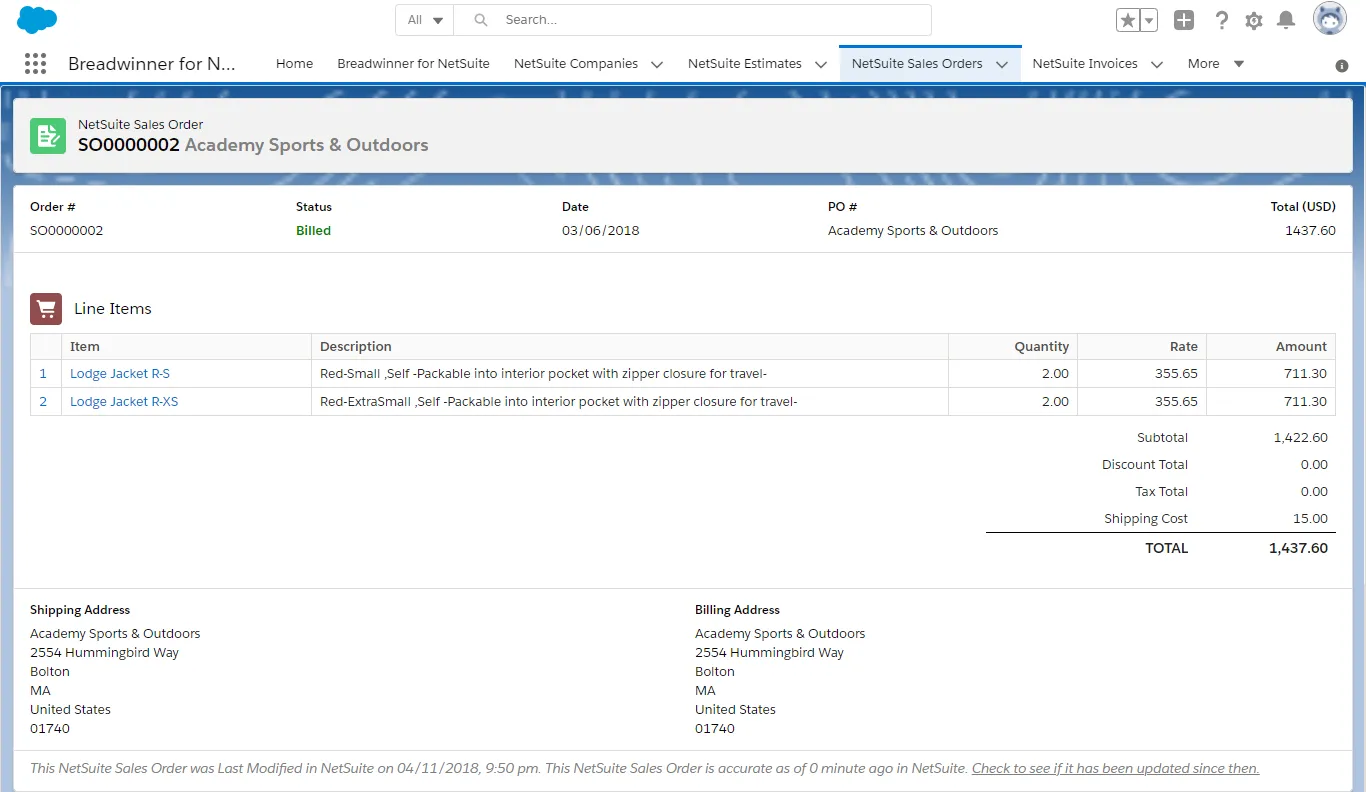Click 'Check to see if it has been updated' link
The height and width of the screenshot is (792, 1366).
(x=1115, y=768)
